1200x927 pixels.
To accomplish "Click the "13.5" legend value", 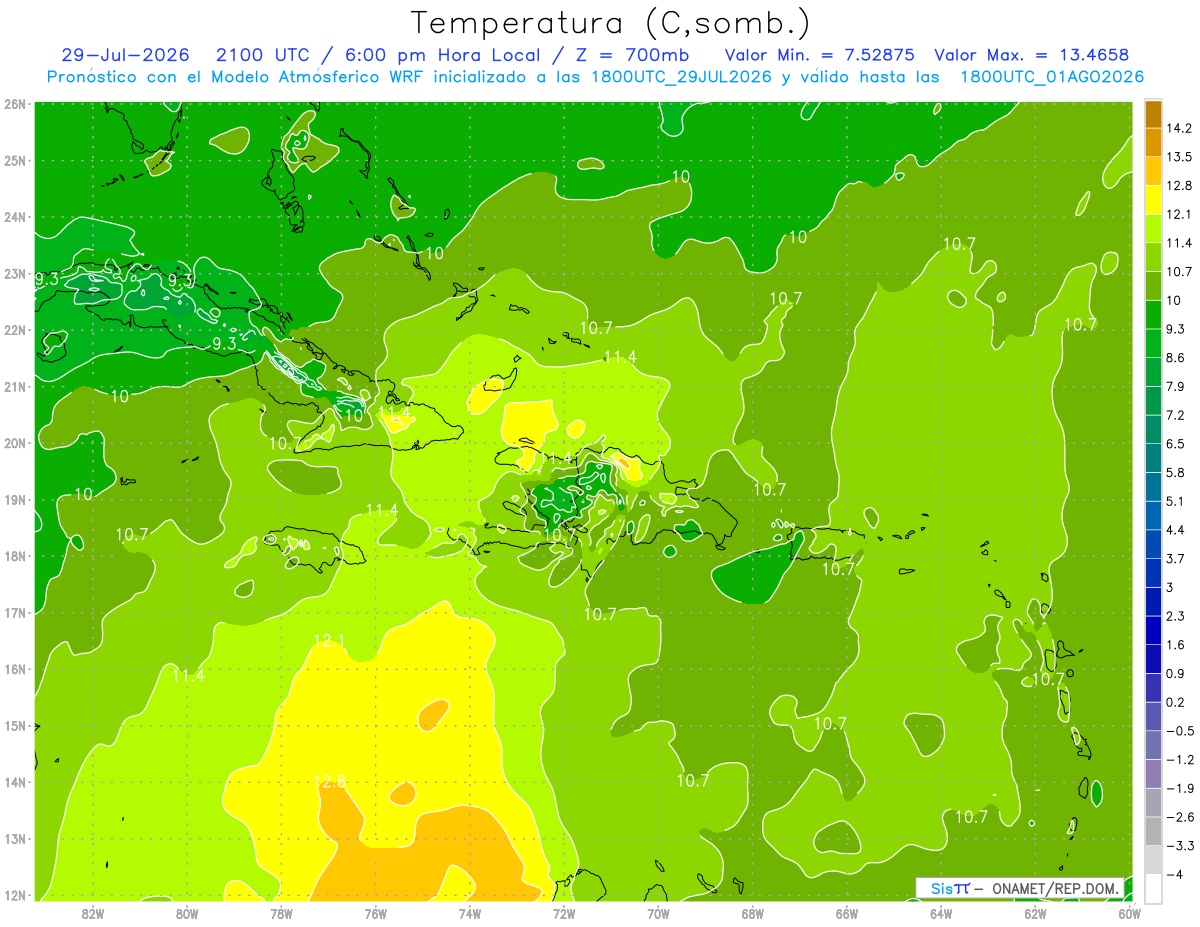I will pyautogui.click(x=1179, y=157).
